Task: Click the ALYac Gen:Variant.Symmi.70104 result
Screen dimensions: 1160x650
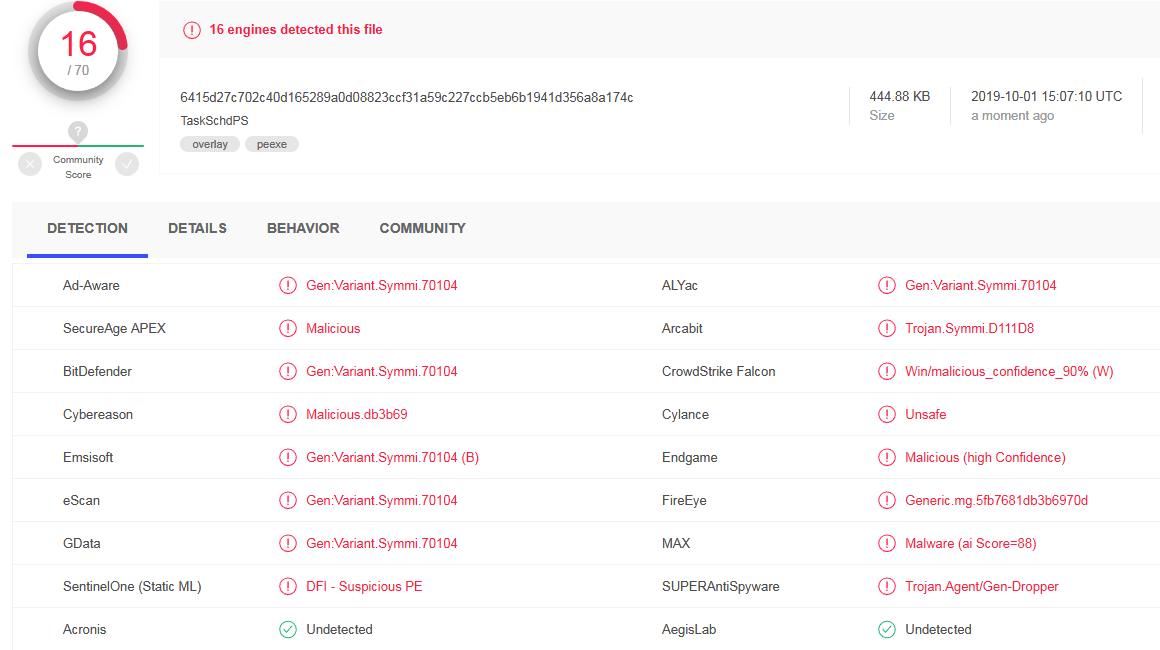Action: pyautogui.click(x=980, y=285)
